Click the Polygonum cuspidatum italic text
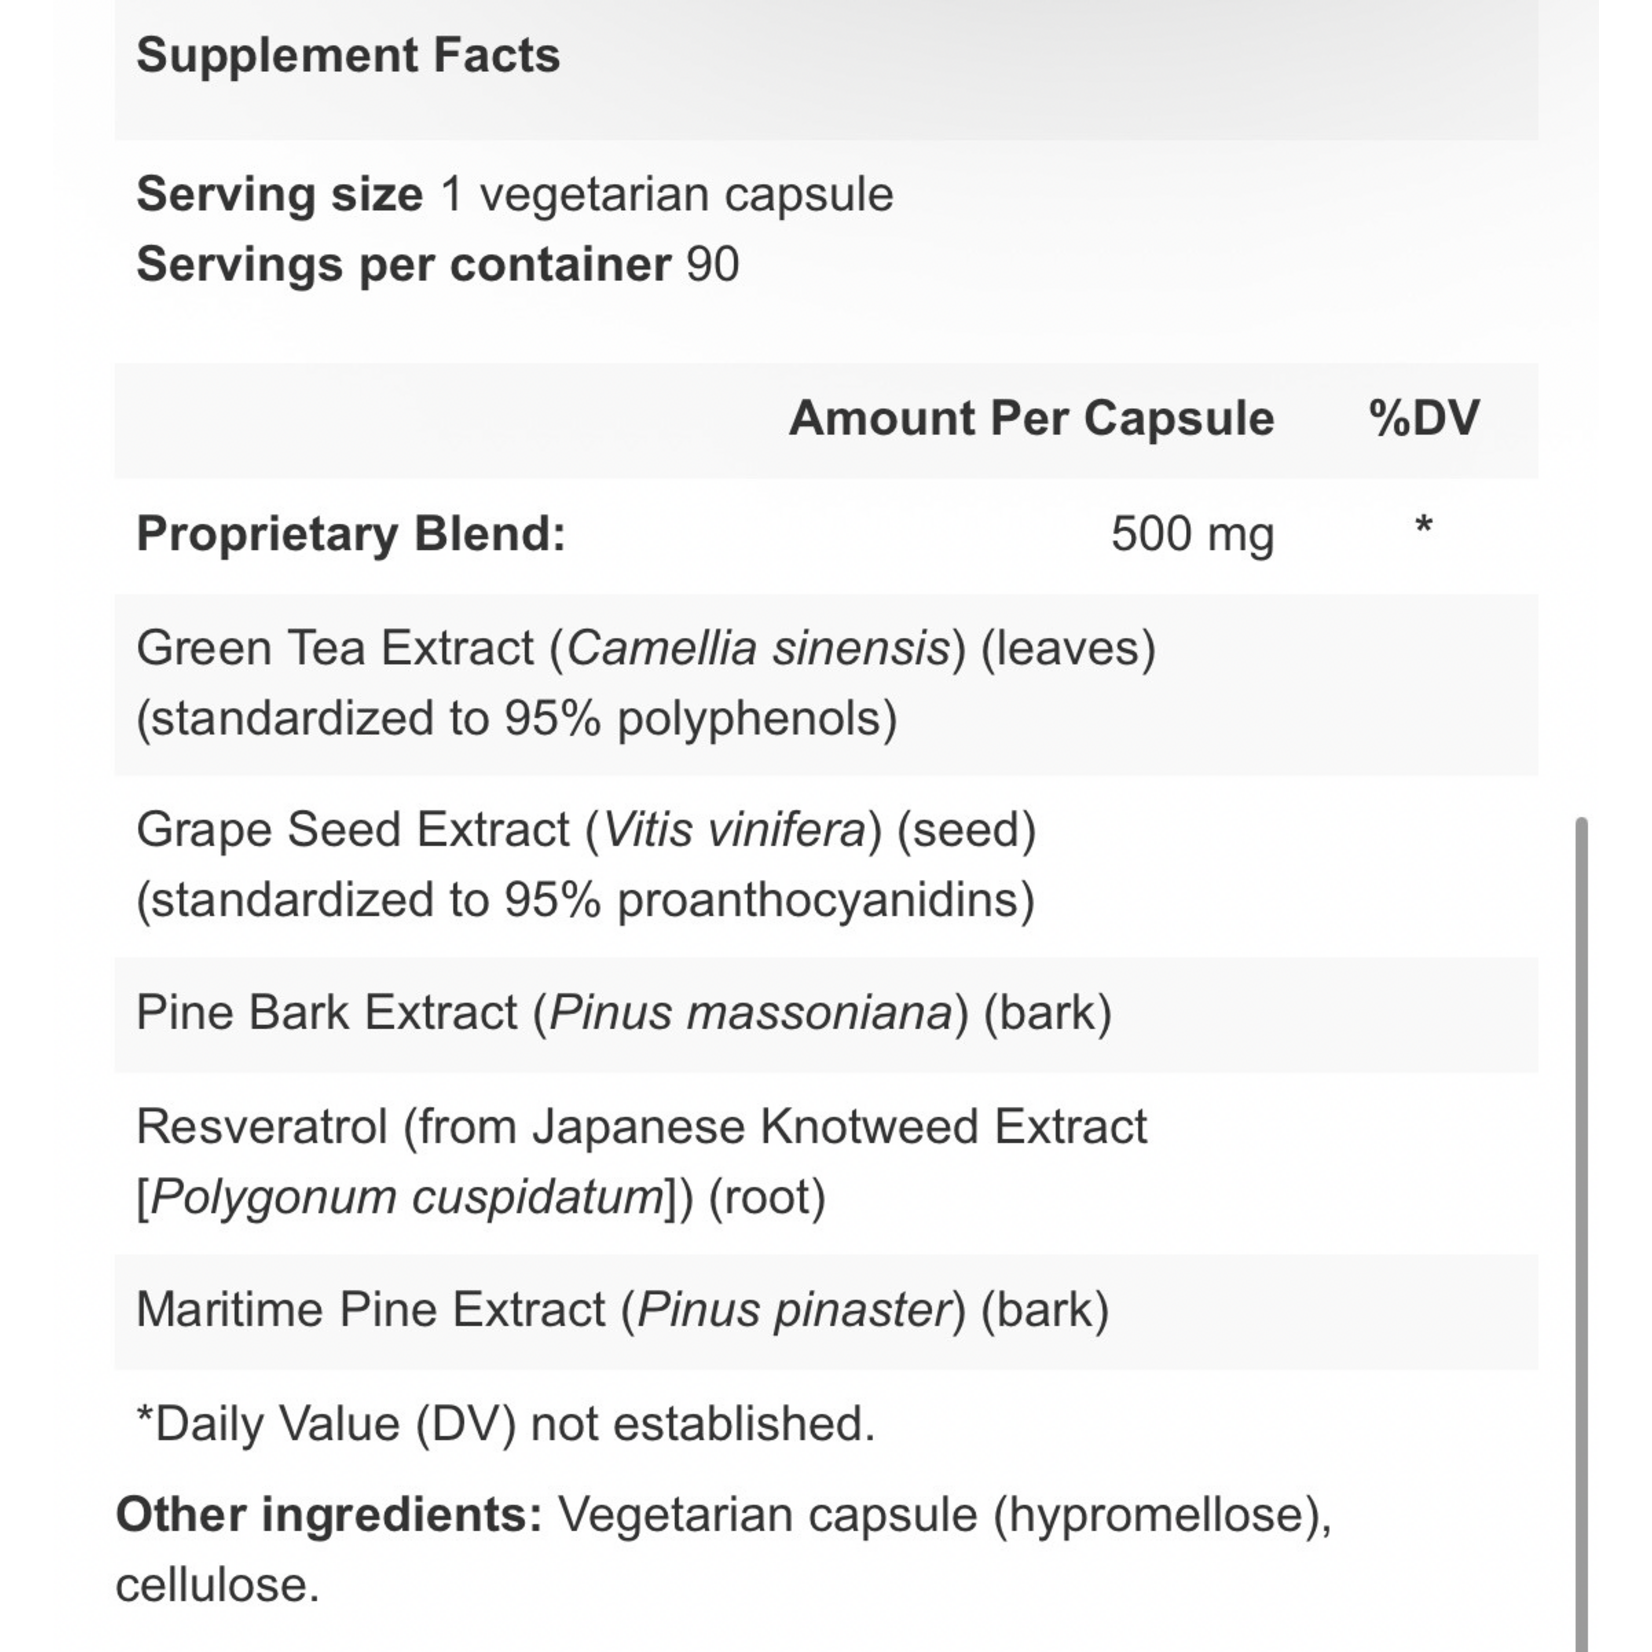Image resolution: width=1652 pixels, height=1652 pixels. point(407,1198)
